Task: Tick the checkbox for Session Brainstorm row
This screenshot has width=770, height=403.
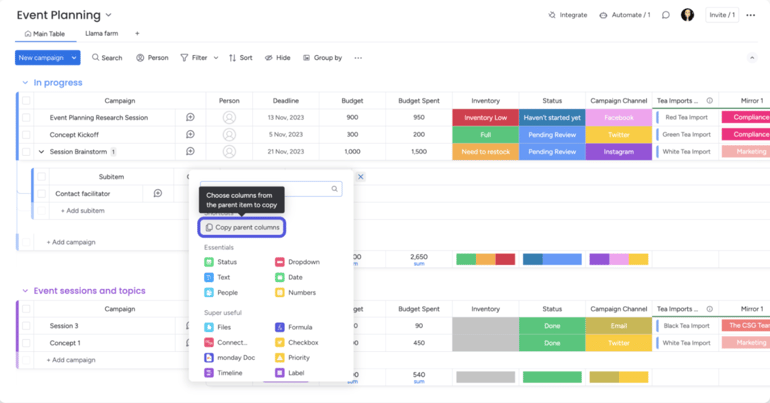Action: pyautogui.click(x=26, y=152)
